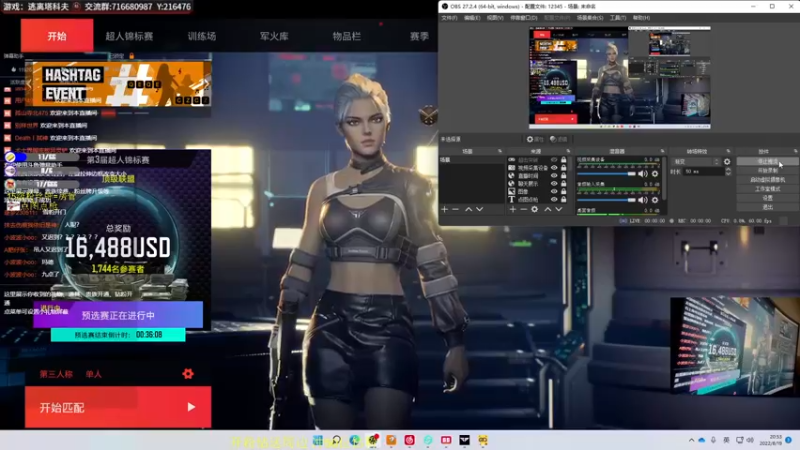This screenshot has width=800, height=450.
Task: Undock the OBS Scenes panel via its corner icon
Action: click(x=499, y=151)
